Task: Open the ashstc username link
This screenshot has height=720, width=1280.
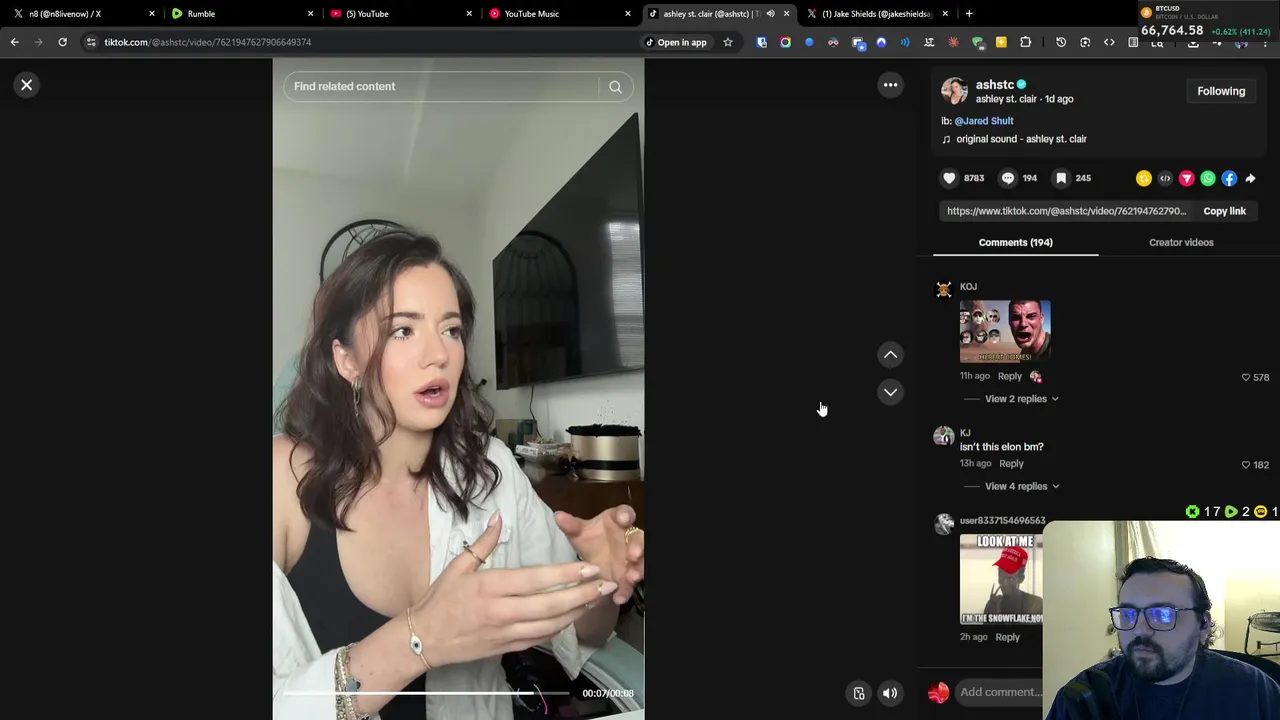Action: (995, 85)
